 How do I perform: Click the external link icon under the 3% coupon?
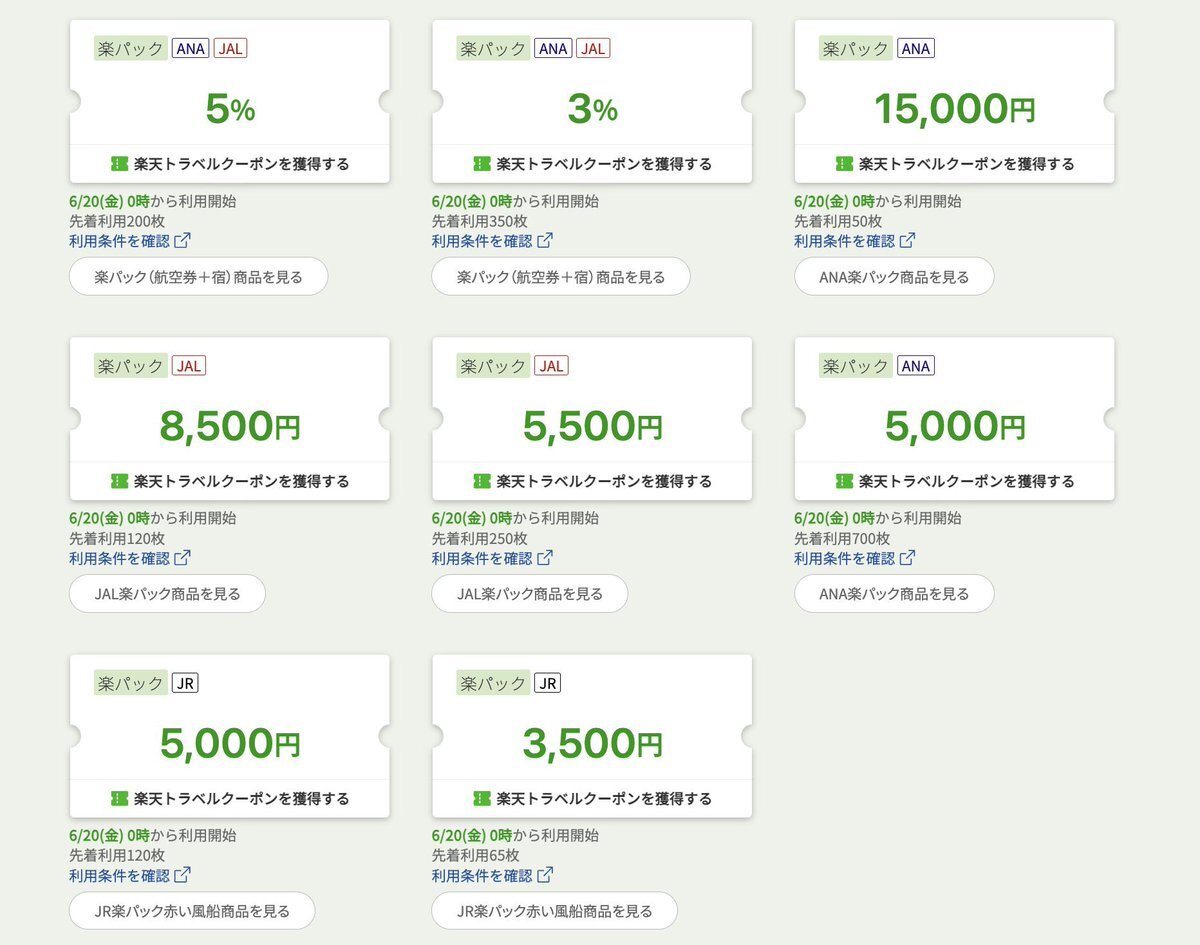point(545,241)
